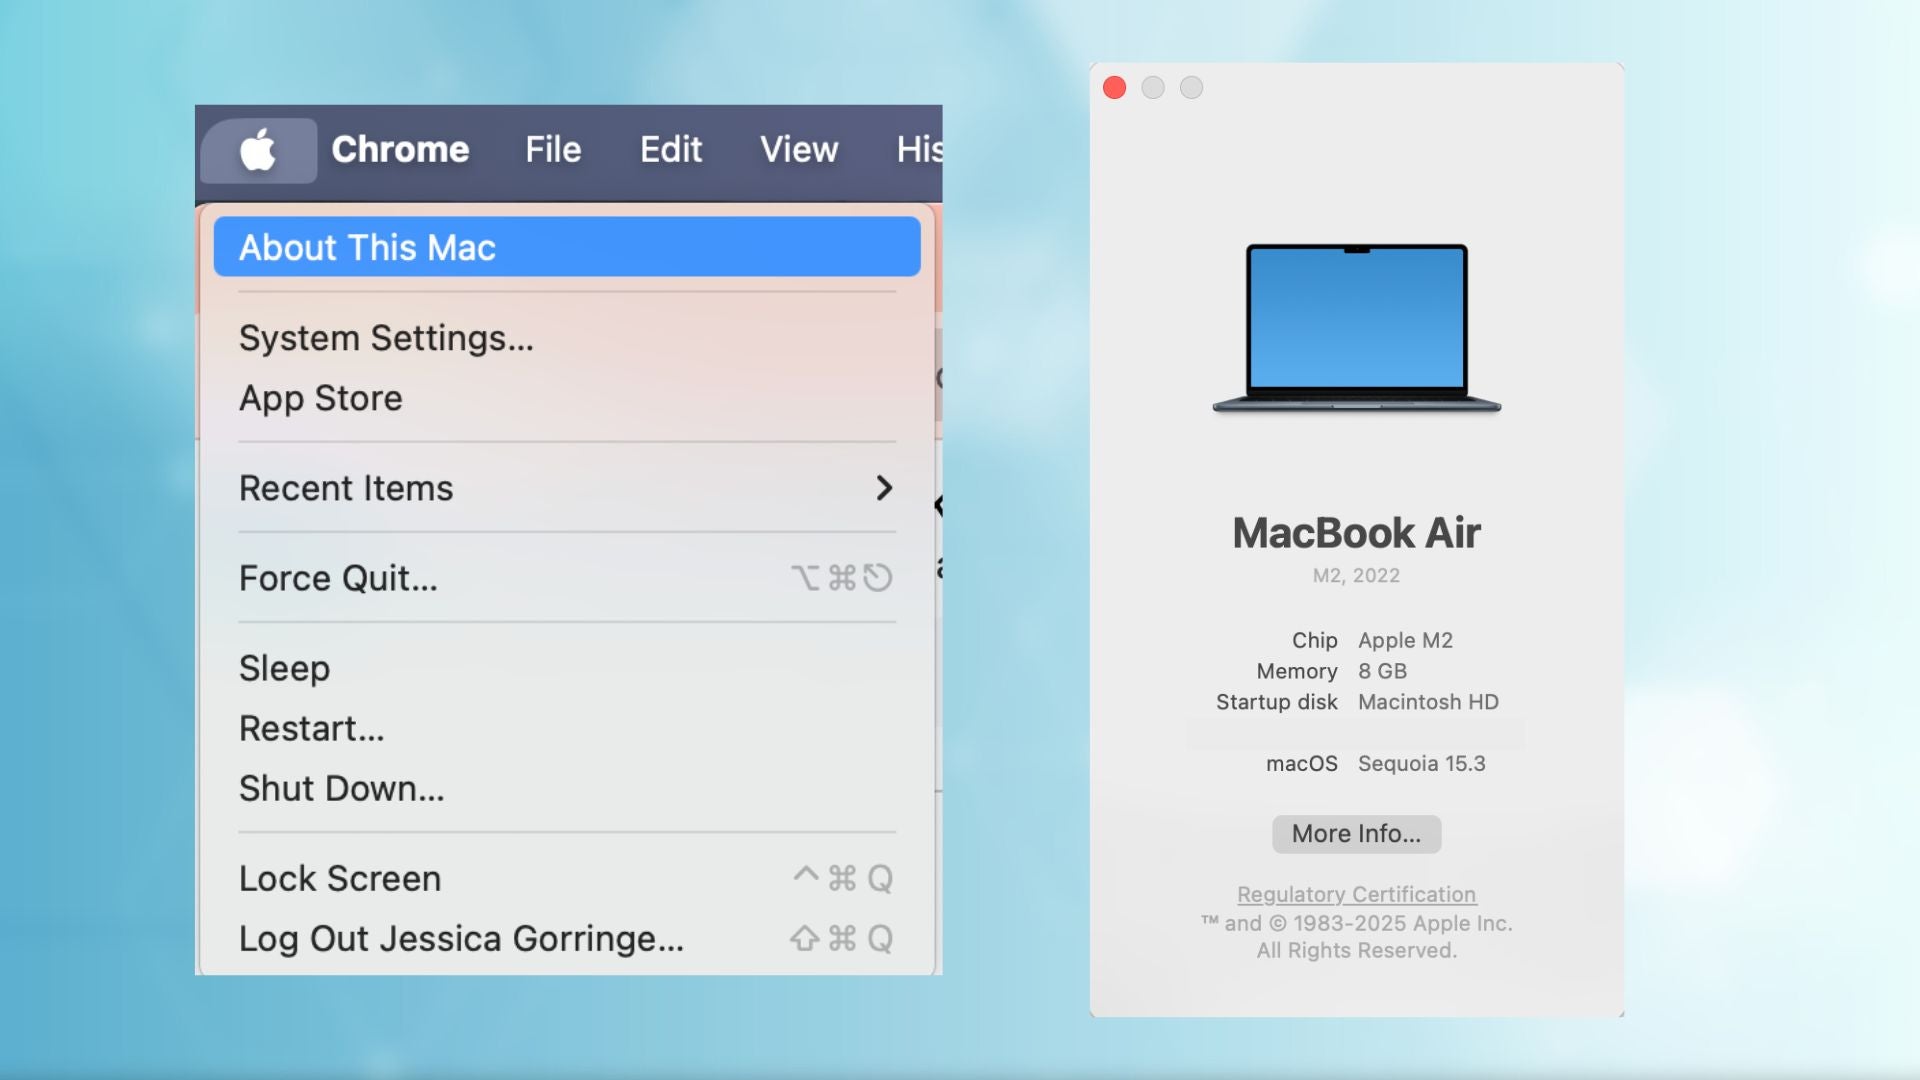The width and height of the screenshot is (1920, 1080).
Task: Open the View menu
Action: (x=799, y=149)
